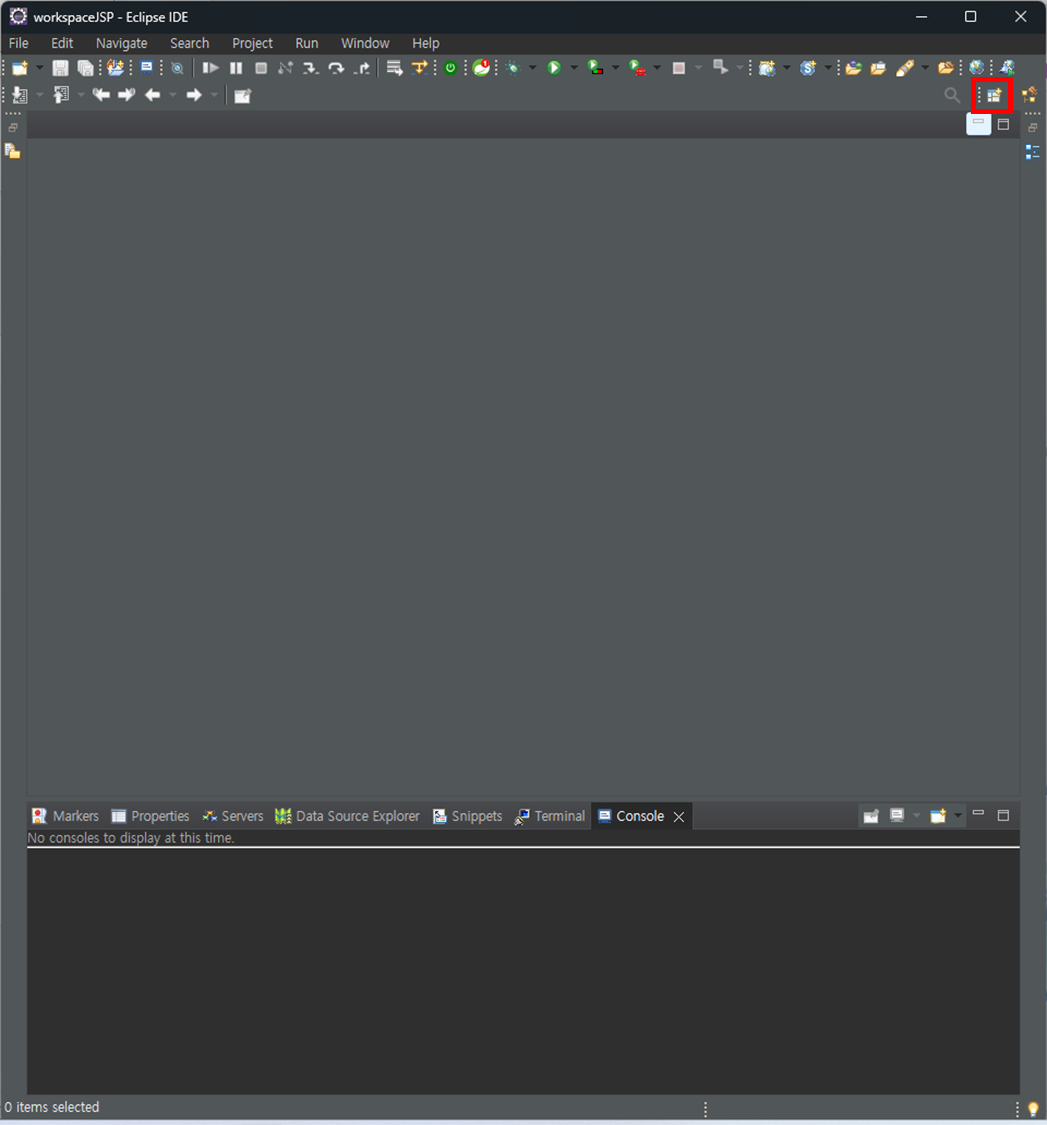Toggle Use Step Filters icon

(420, 68)
